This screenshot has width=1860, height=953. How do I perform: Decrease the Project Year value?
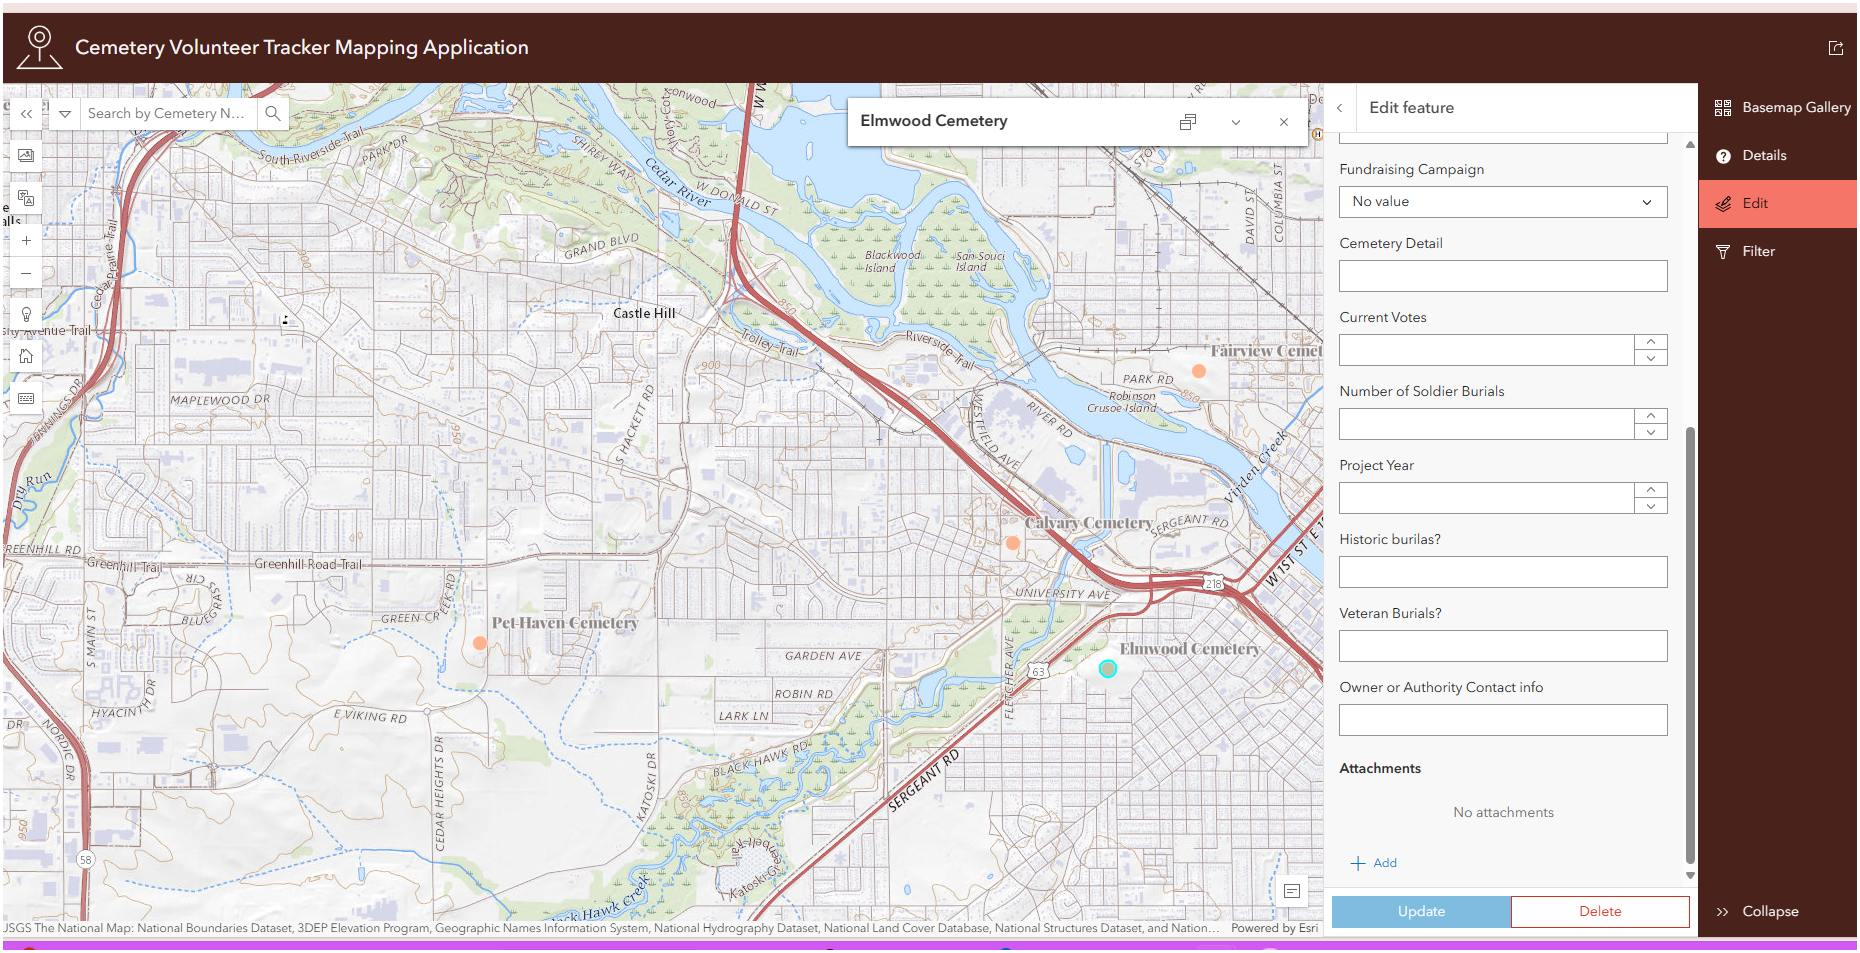[x=1651, y=506]
